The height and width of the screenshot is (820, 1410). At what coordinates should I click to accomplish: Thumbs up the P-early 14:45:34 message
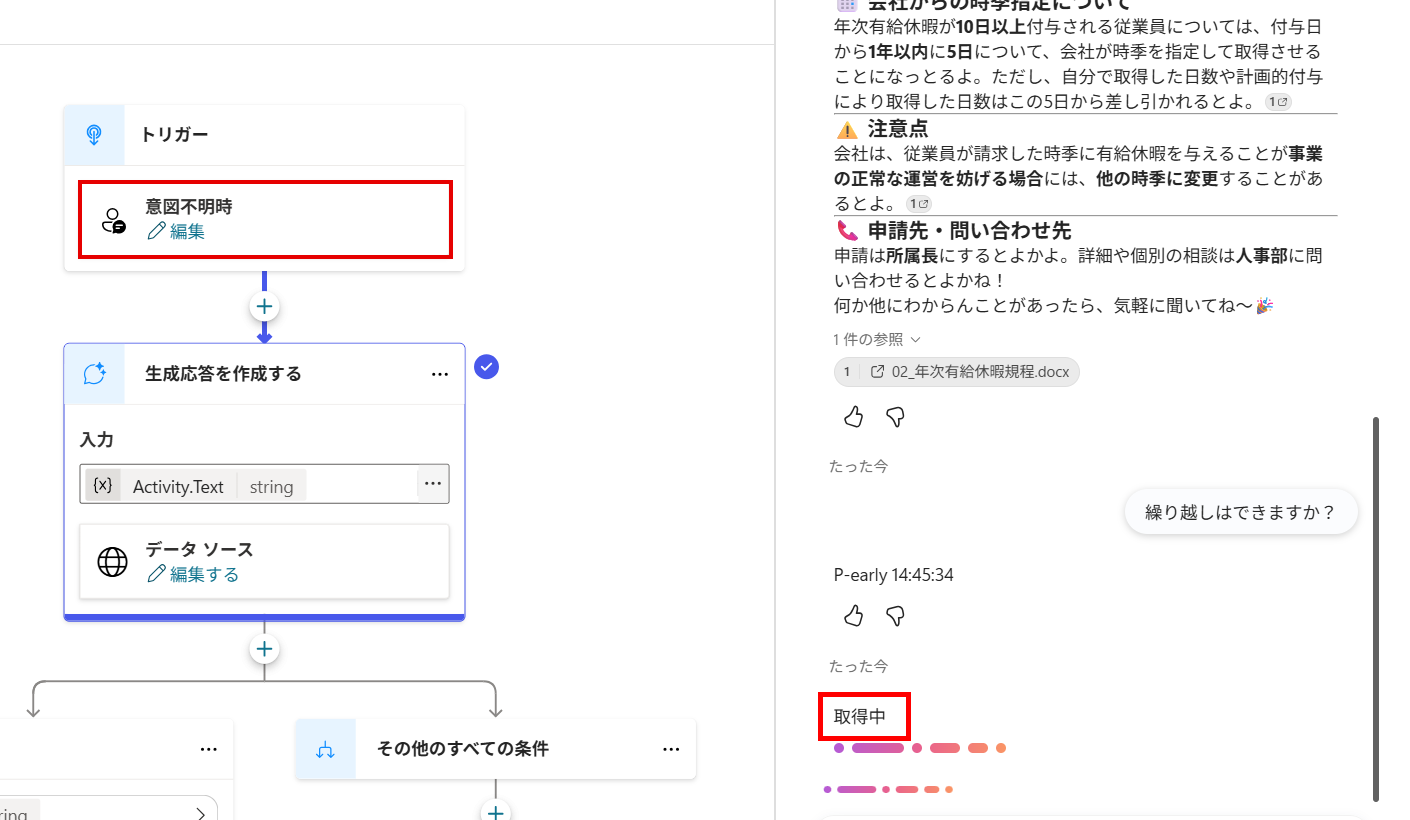click(853, 616)
